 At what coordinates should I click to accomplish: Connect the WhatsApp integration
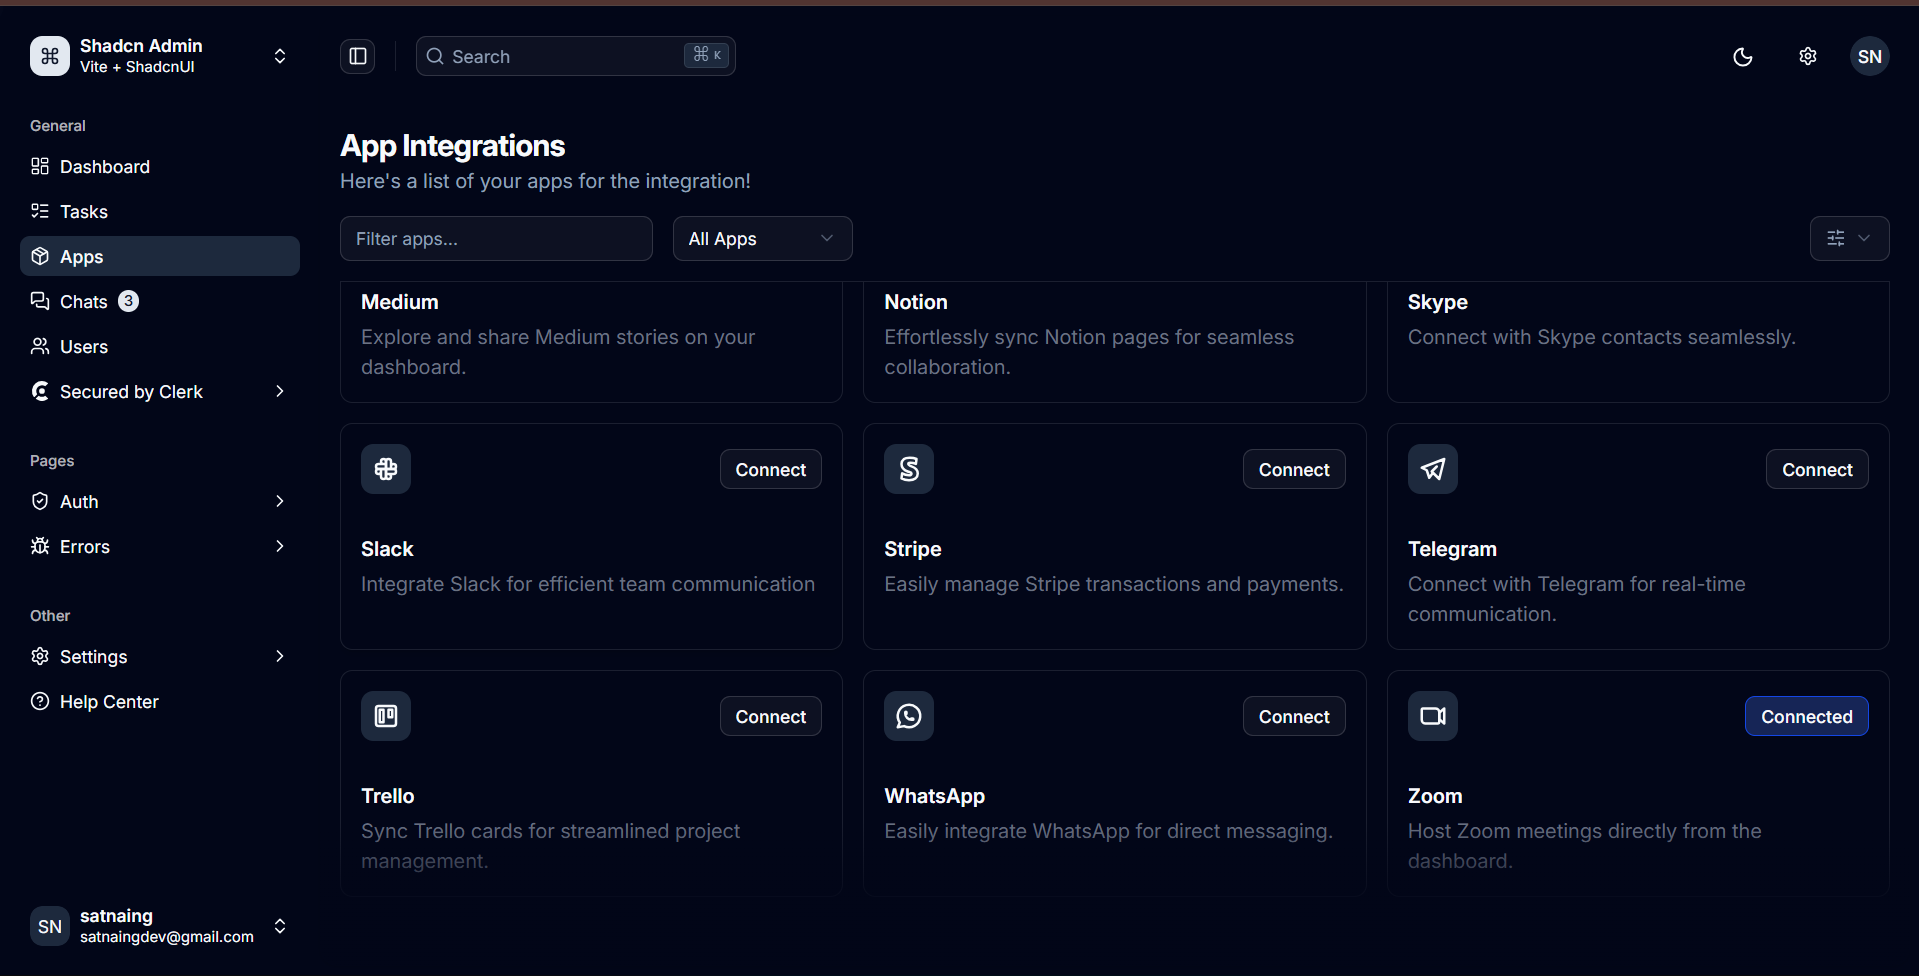coord(1294,717)
